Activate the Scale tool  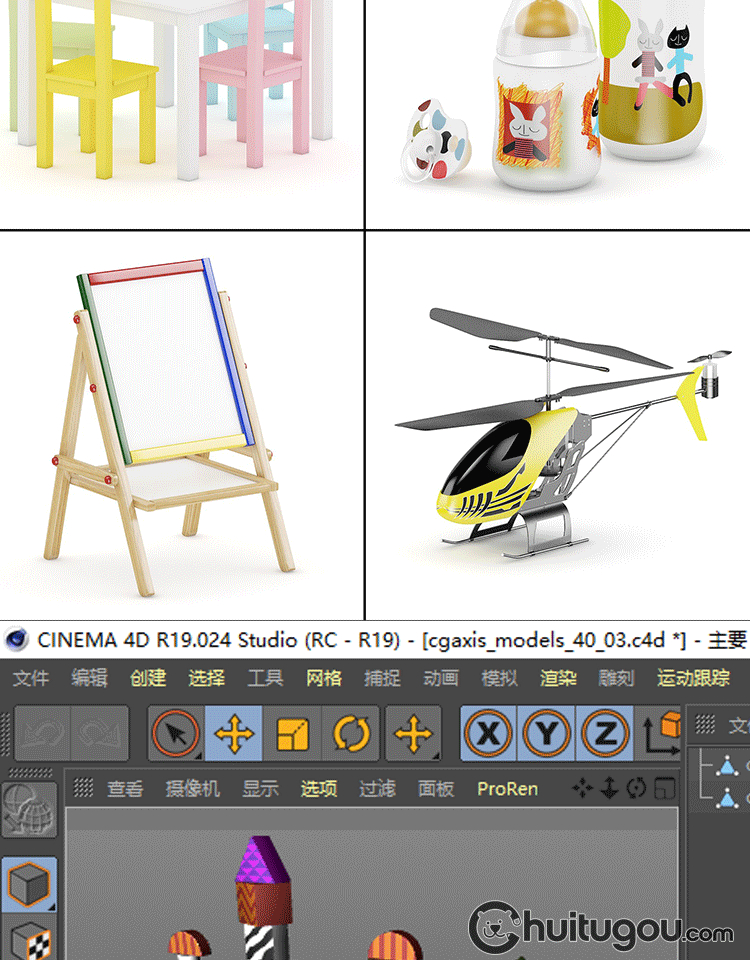tap(292, 733)
